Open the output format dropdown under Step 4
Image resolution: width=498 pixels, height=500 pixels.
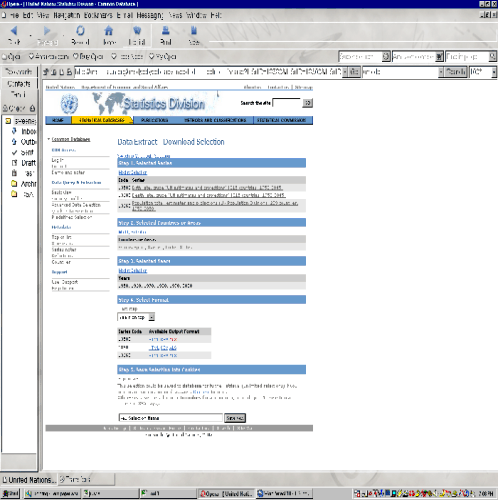pos(136,317)
